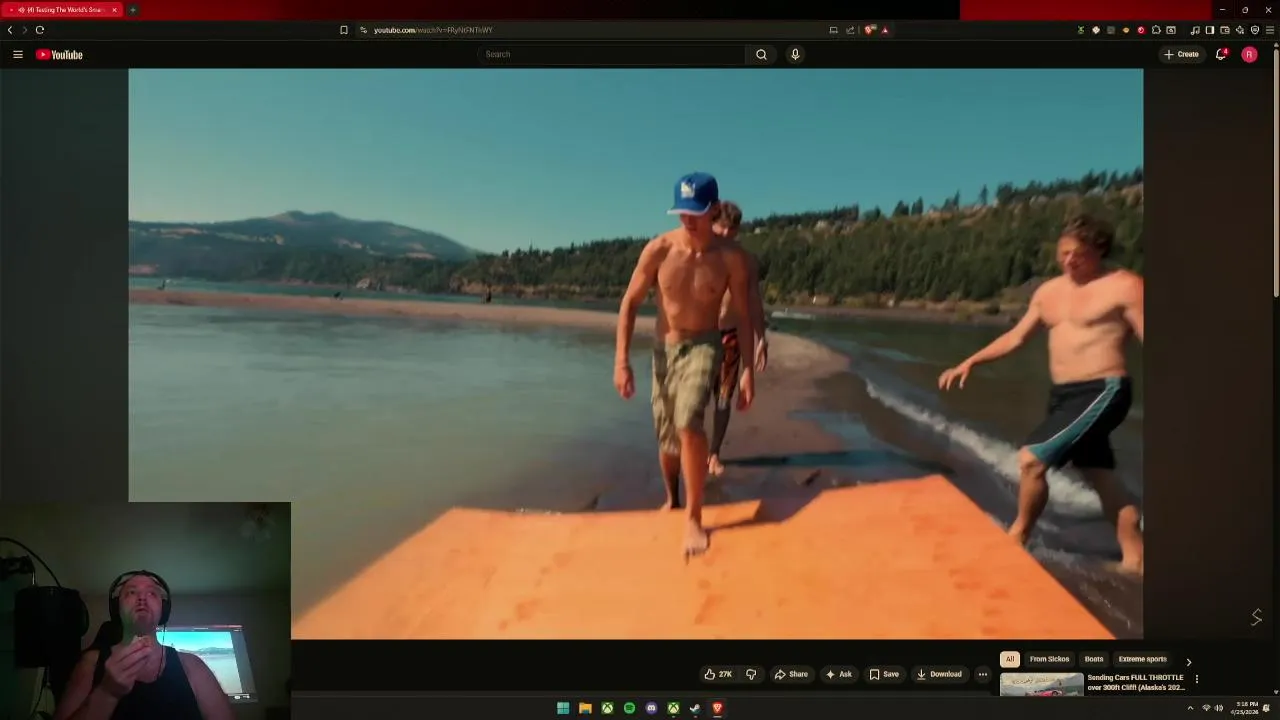Select the Boats filter chip
Screen dimensions: 1280x720
click(x=1094, y=659)
